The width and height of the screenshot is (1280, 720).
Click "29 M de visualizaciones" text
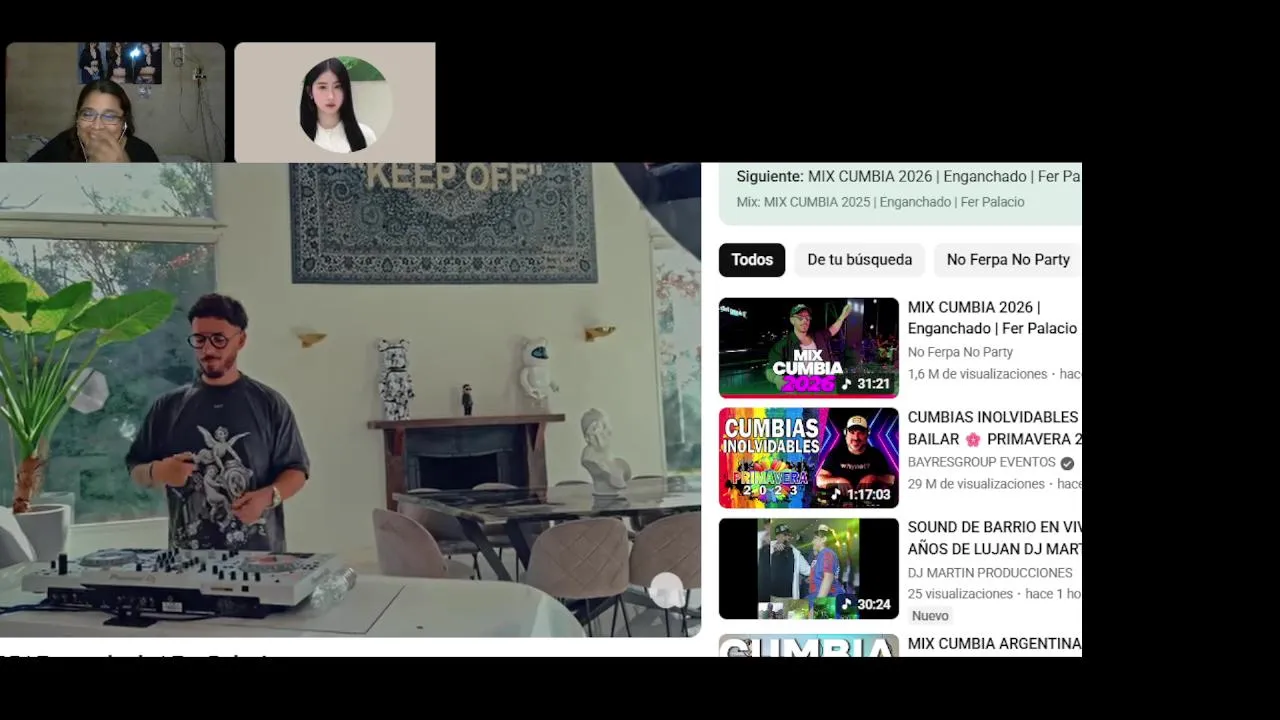click(976, 484)
